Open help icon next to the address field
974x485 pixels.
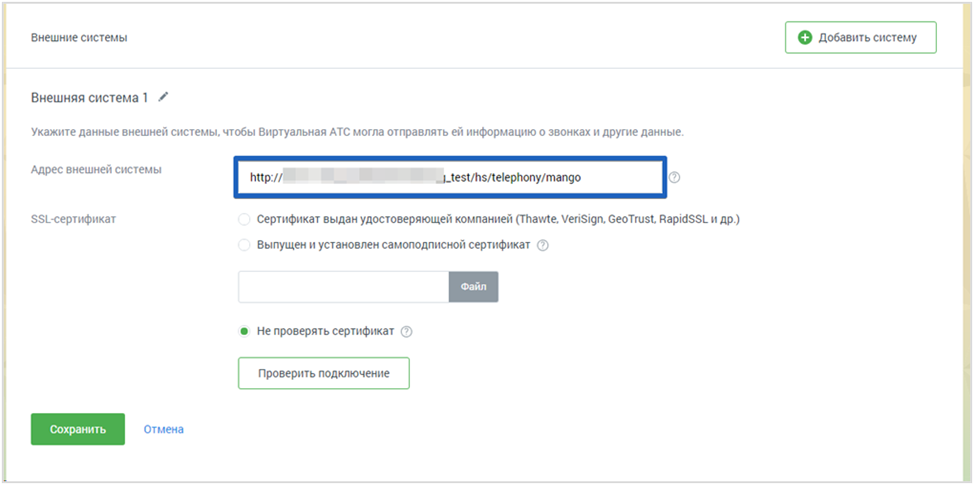tap(674, 178)
